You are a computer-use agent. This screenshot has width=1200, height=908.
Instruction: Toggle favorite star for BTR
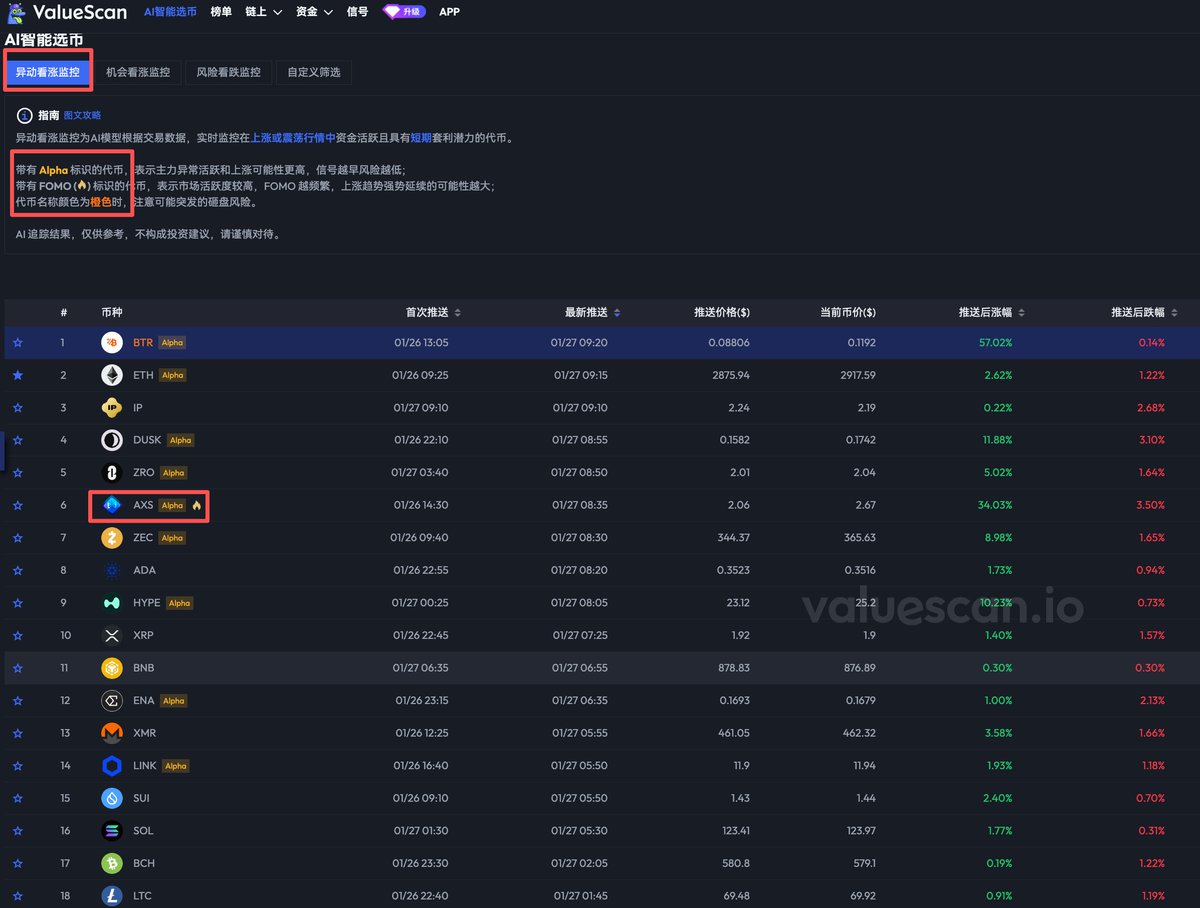17,343
